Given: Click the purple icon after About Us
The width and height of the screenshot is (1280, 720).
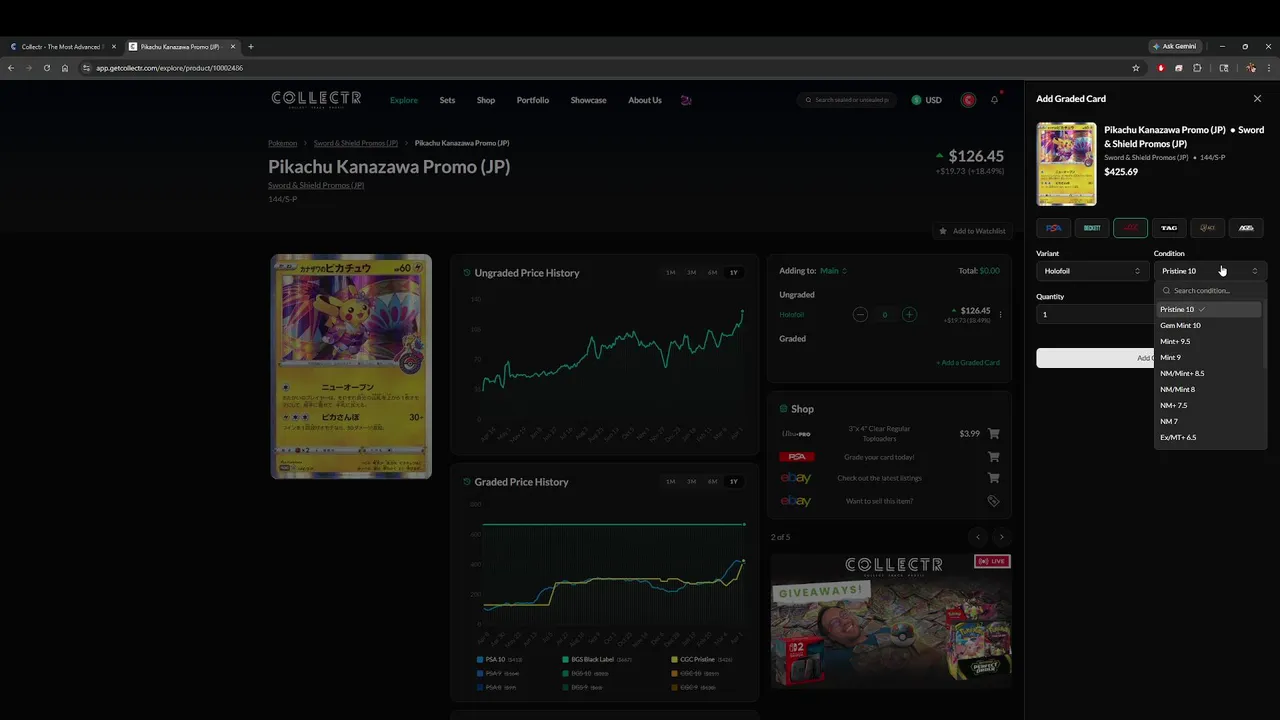Looking at the screenshot, I should 685,100.
